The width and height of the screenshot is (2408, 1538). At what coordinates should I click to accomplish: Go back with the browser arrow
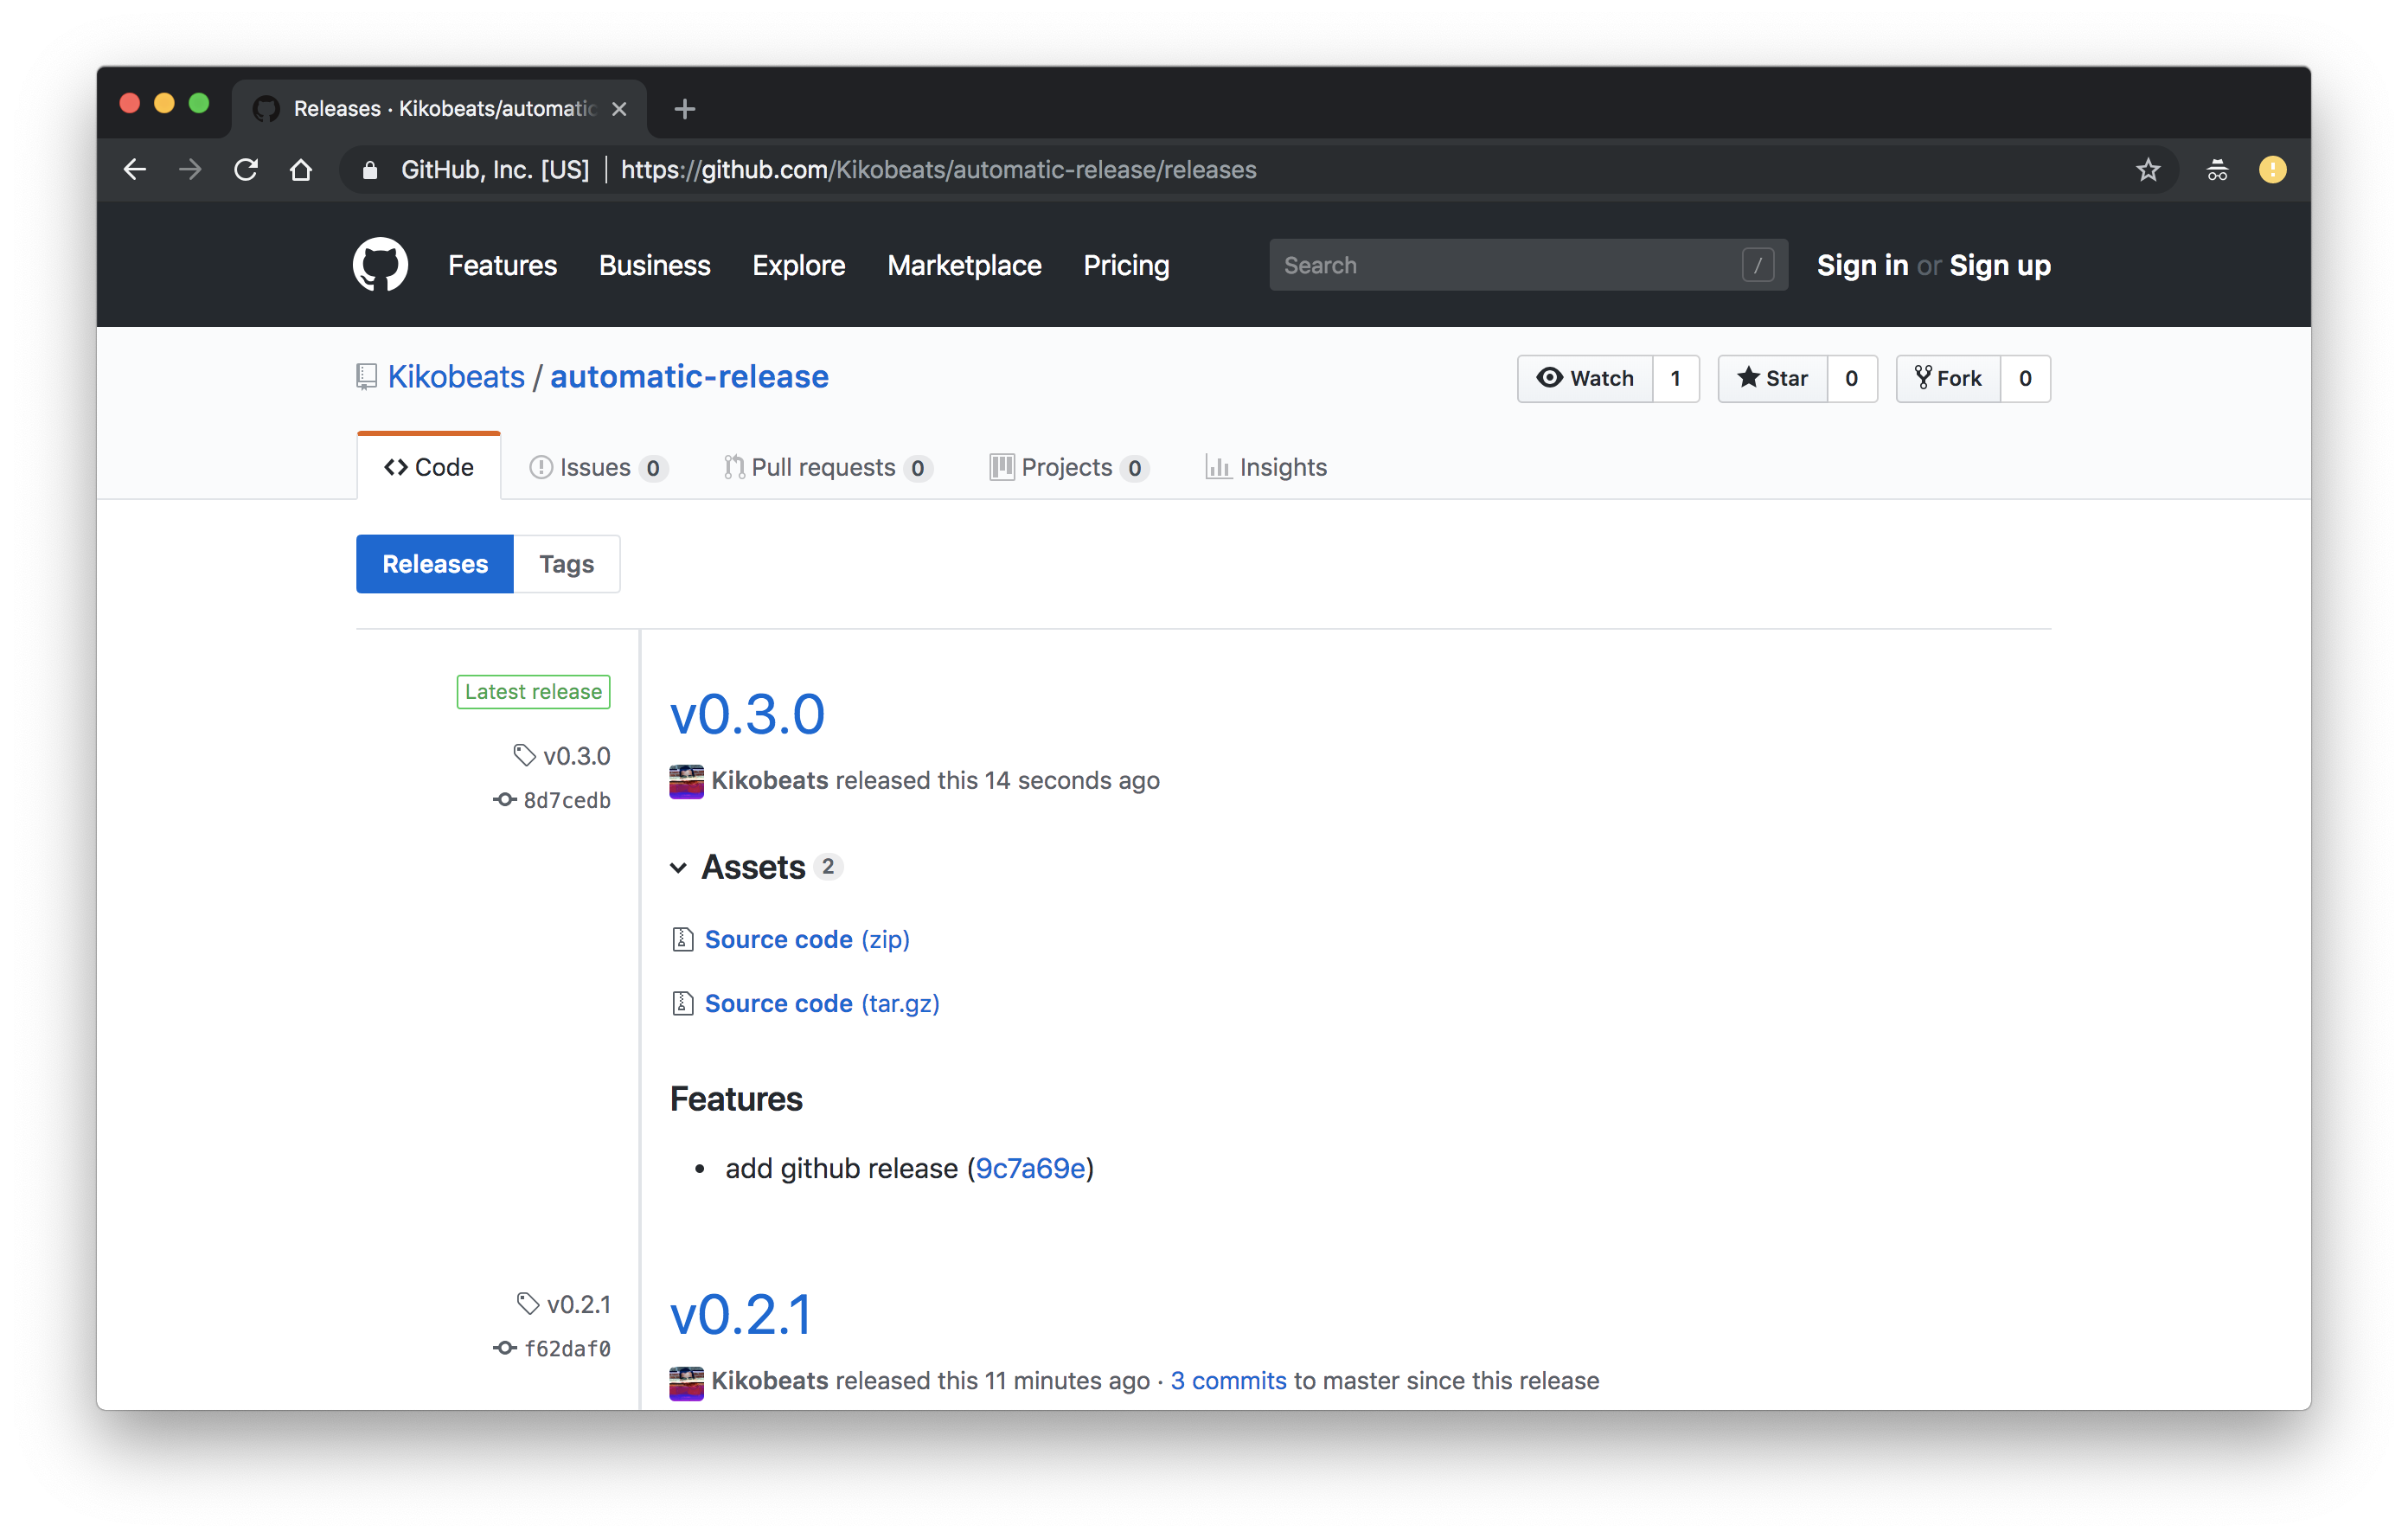135,170
